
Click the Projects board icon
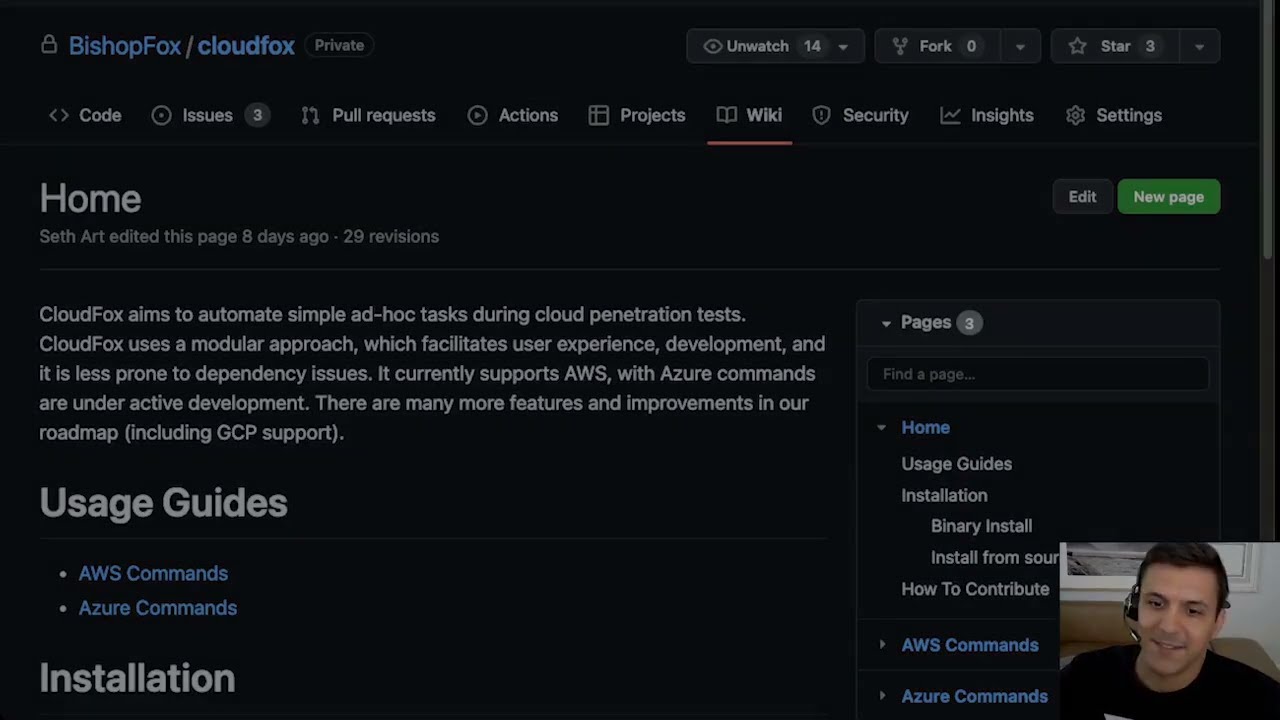coord(598,115)
